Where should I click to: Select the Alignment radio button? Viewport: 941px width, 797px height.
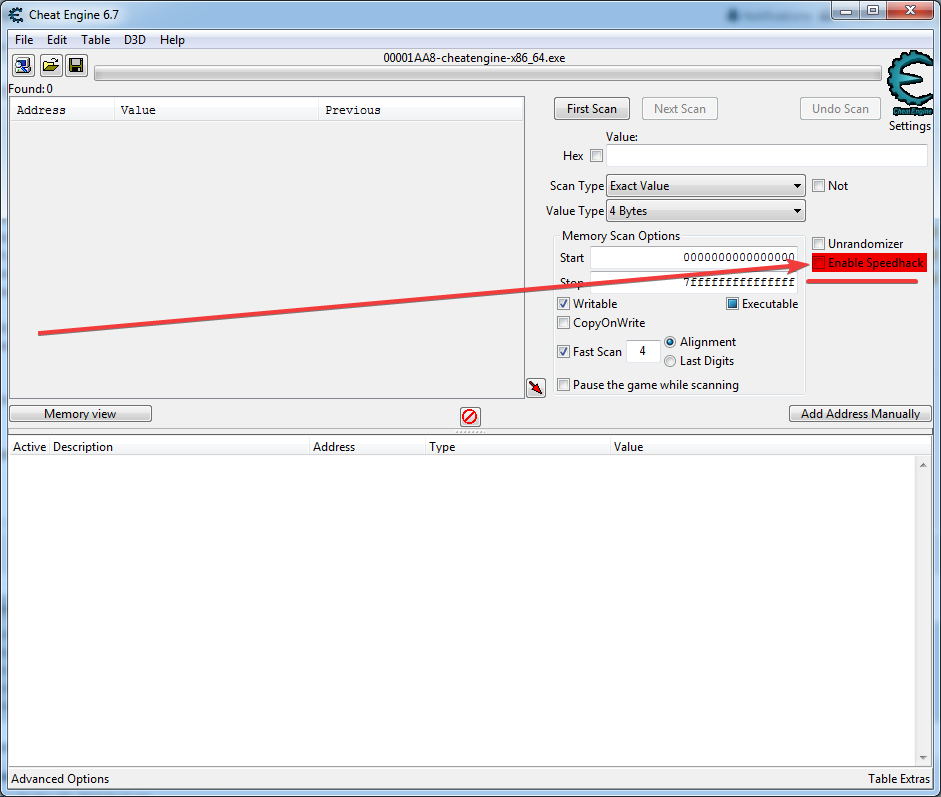click(670, 341)
